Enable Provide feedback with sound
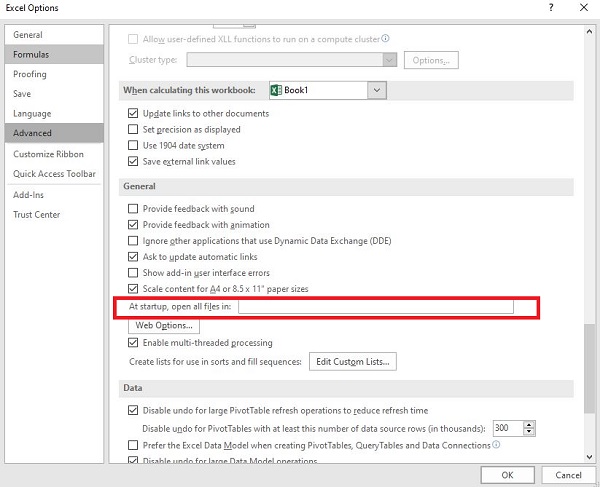This screenshot has width=600, height=487. click(x=133, y=208)
